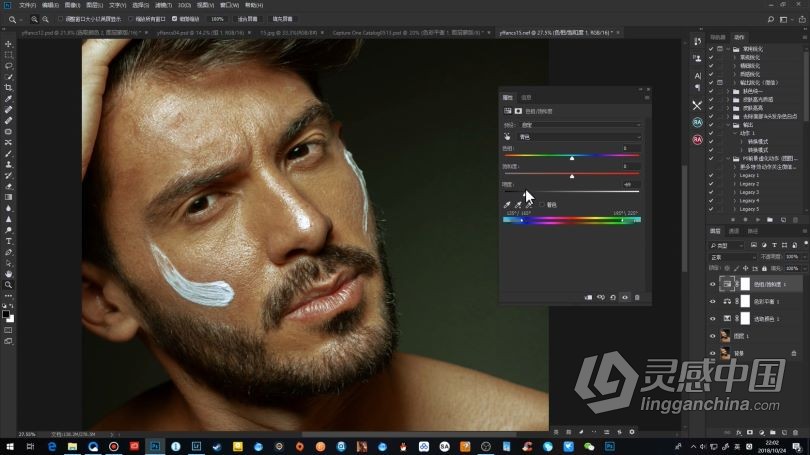Image resolution: width=810 pixels, height=455 pixels.
Task: Pick the Hand tool from the toolbar
Action: [9, 273]
